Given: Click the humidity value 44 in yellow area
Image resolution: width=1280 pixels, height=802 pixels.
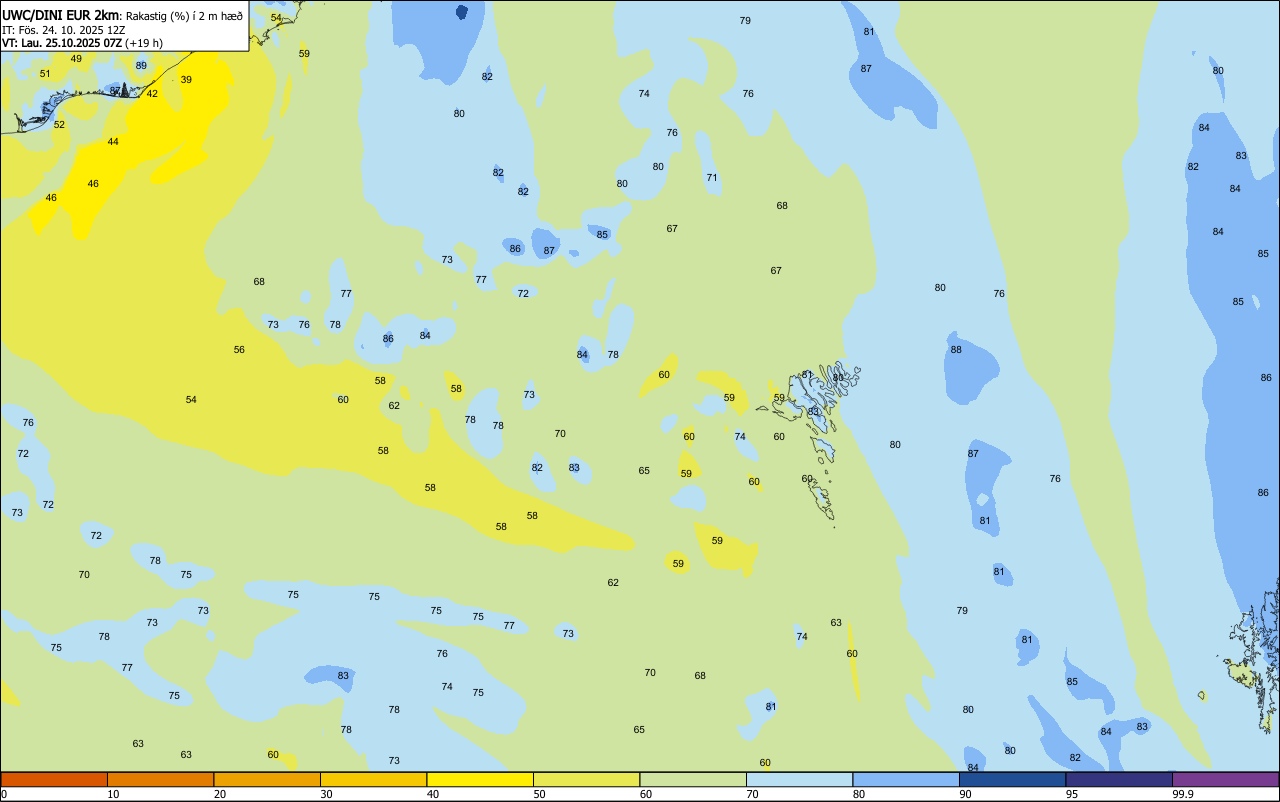Looking at the screenshot, I should [x=113, y=142].
